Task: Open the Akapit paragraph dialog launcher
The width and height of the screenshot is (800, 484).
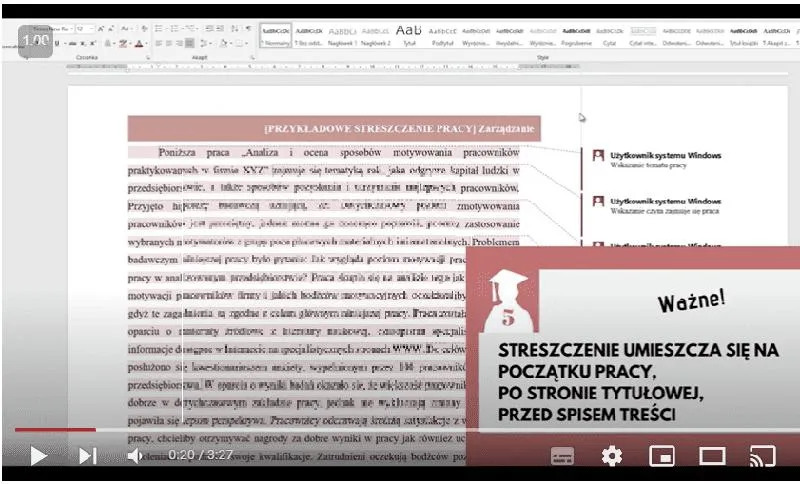Action: 252,58
